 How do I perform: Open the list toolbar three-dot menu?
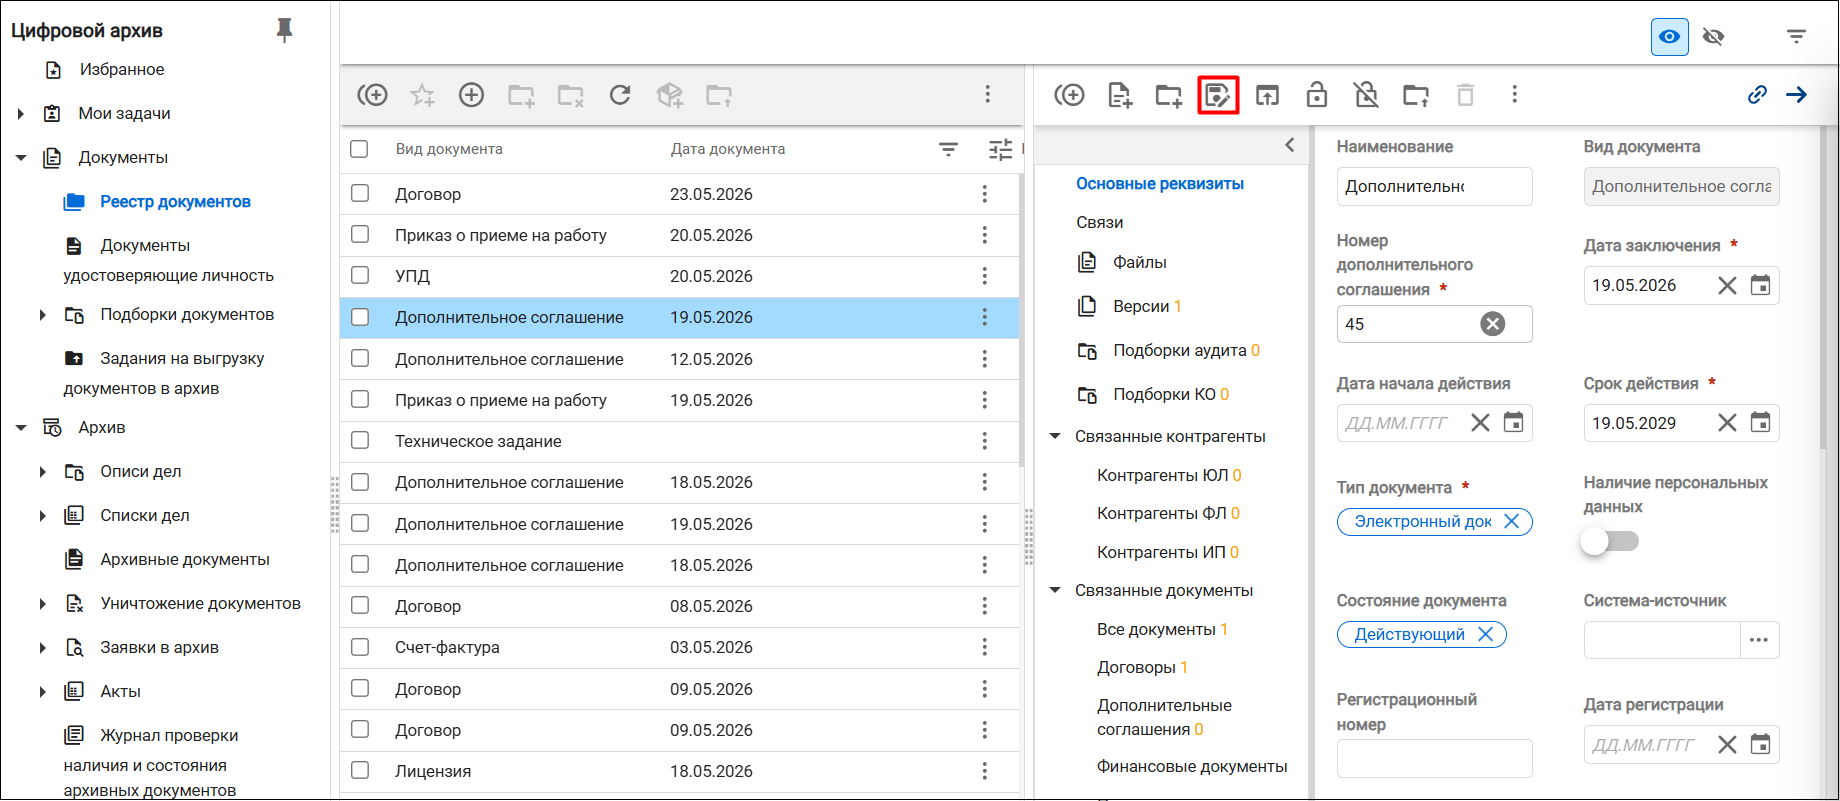tap(987, 94)
